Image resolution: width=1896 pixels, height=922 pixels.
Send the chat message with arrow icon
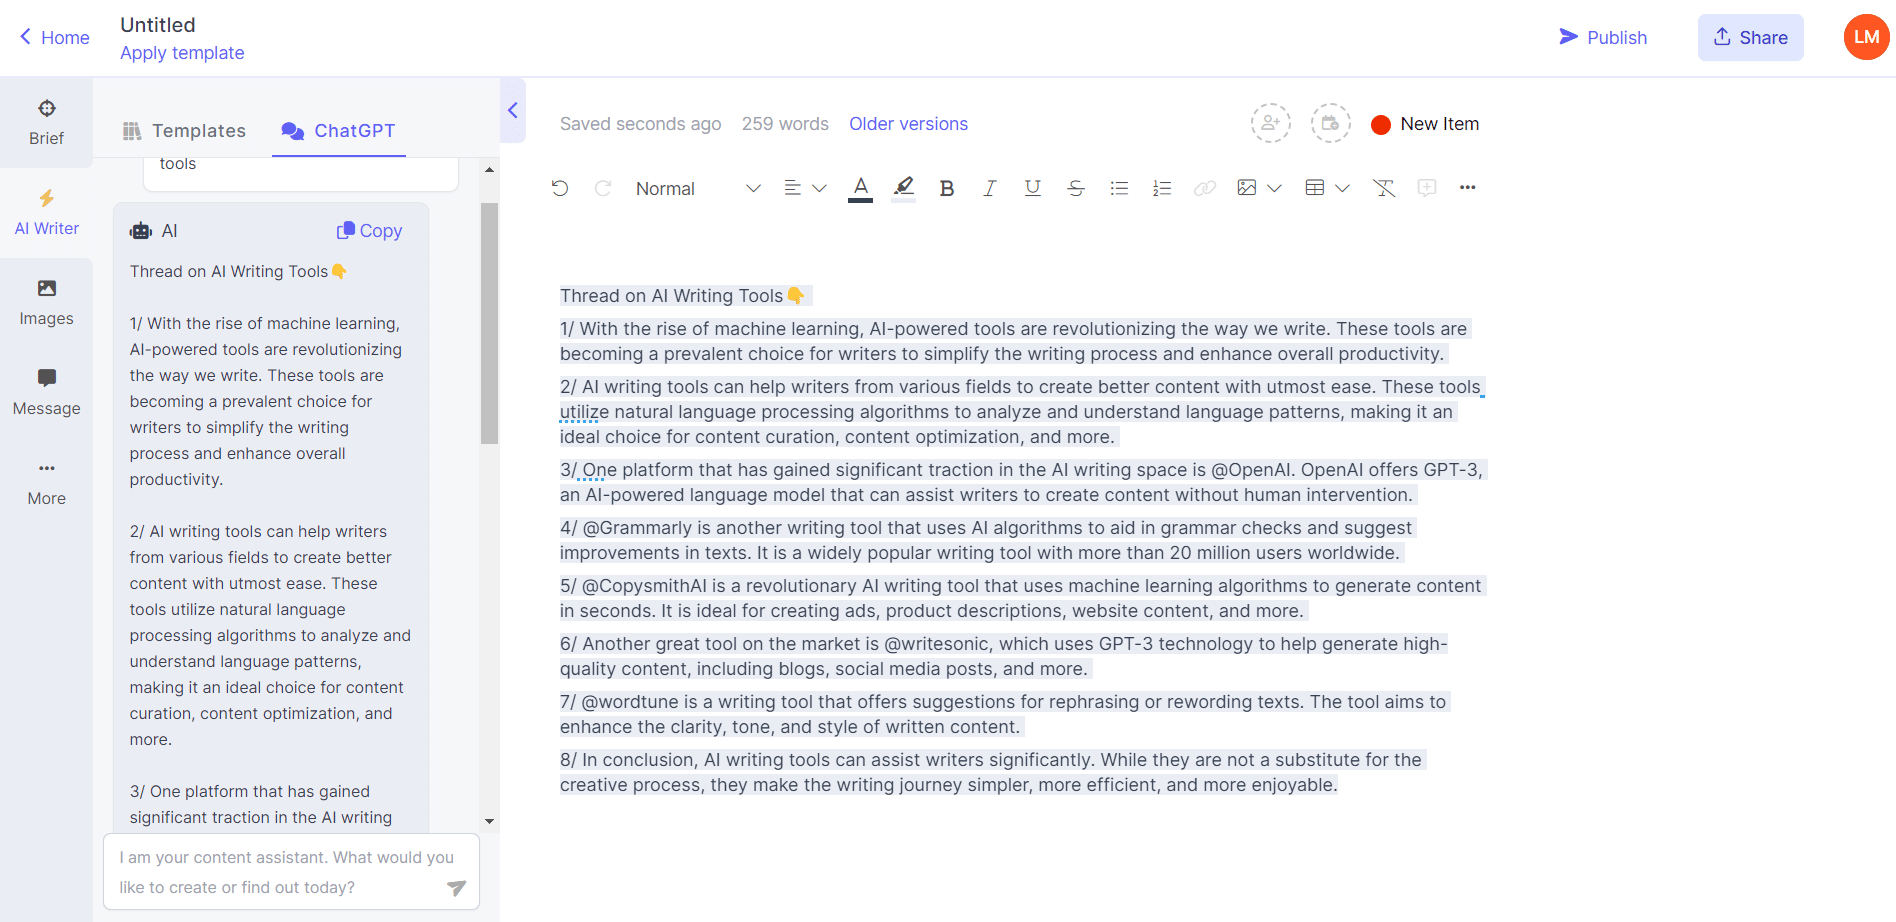(456, 887)
